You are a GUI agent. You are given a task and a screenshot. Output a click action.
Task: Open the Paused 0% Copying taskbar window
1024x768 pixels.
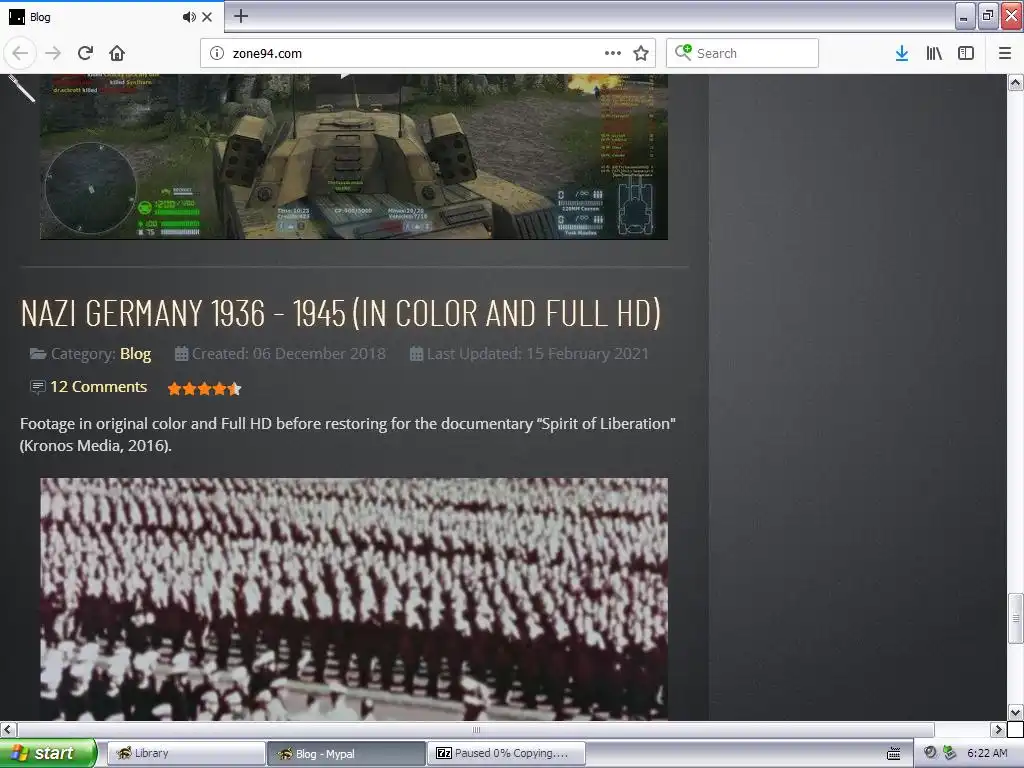click(x=506, y=753)
